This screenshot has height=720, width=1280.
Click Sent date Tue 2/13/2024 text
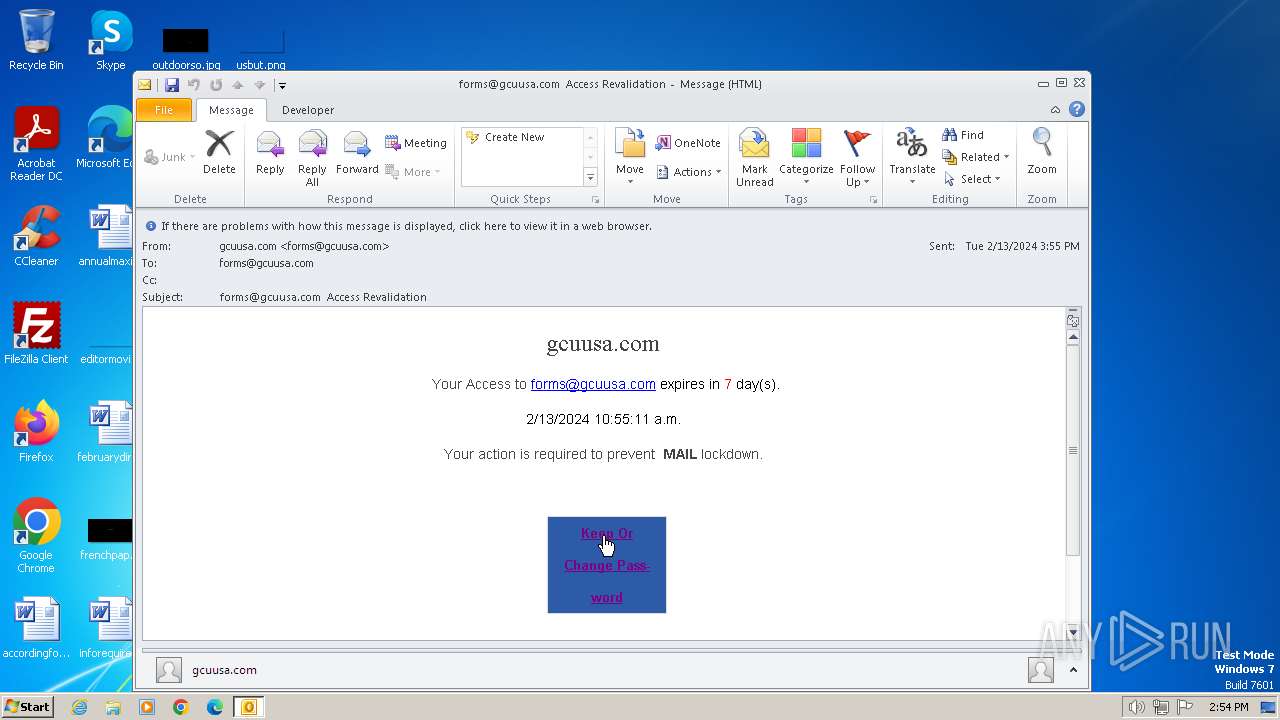1022,246
